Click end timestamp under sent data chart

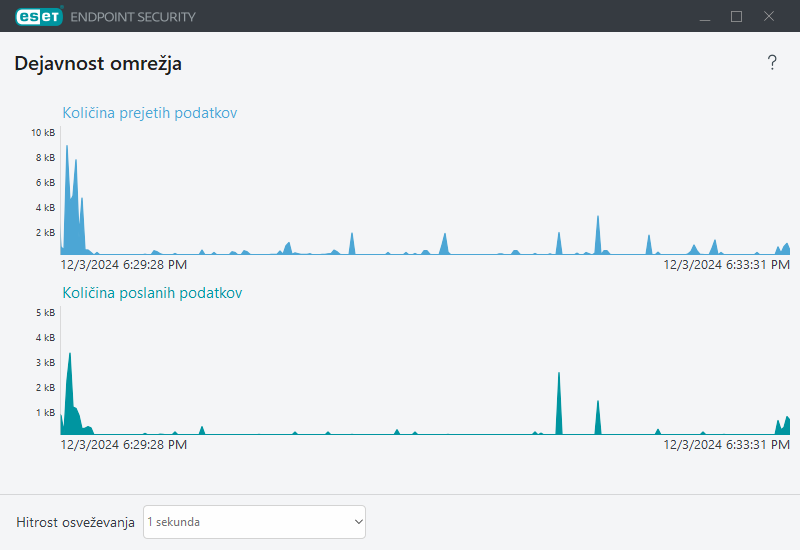(727, 444)
